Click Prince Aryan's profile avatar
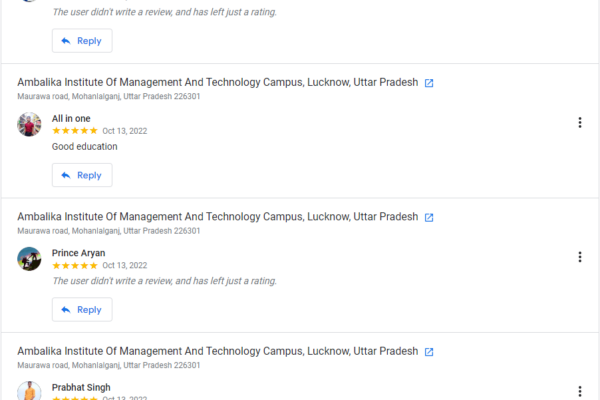The image size is (600, 400). click(x=30, y=259)
